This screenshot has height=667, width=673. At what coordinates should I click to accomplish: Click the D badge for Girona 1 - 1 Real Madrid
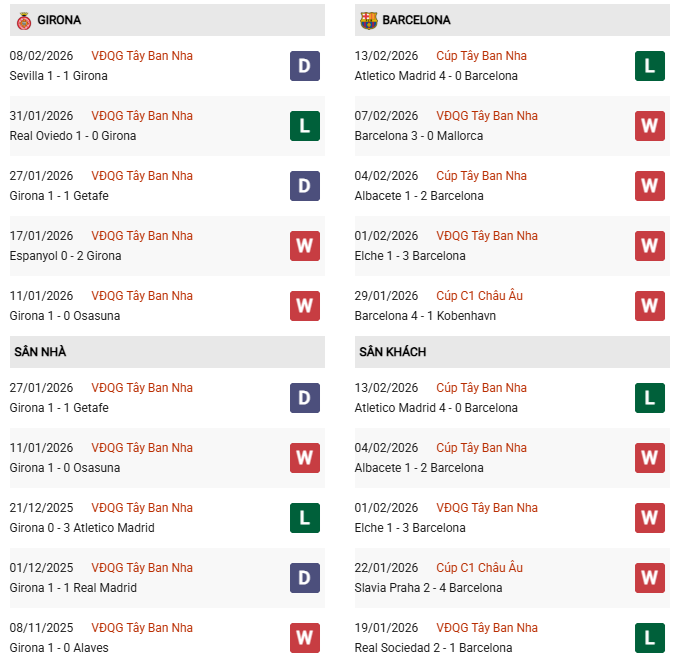305,578
